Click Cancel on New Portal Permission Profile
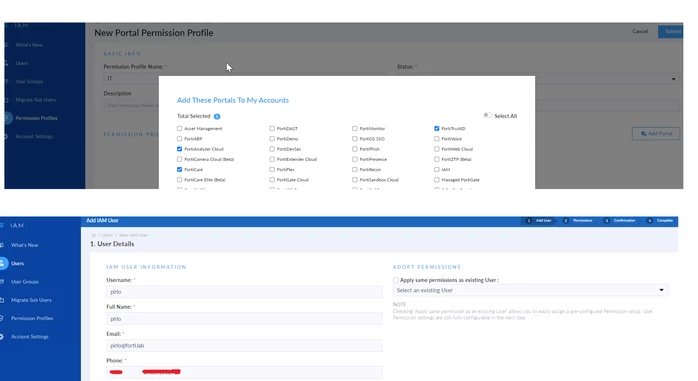This screenshot has width=698, height=381. (640, 31)
